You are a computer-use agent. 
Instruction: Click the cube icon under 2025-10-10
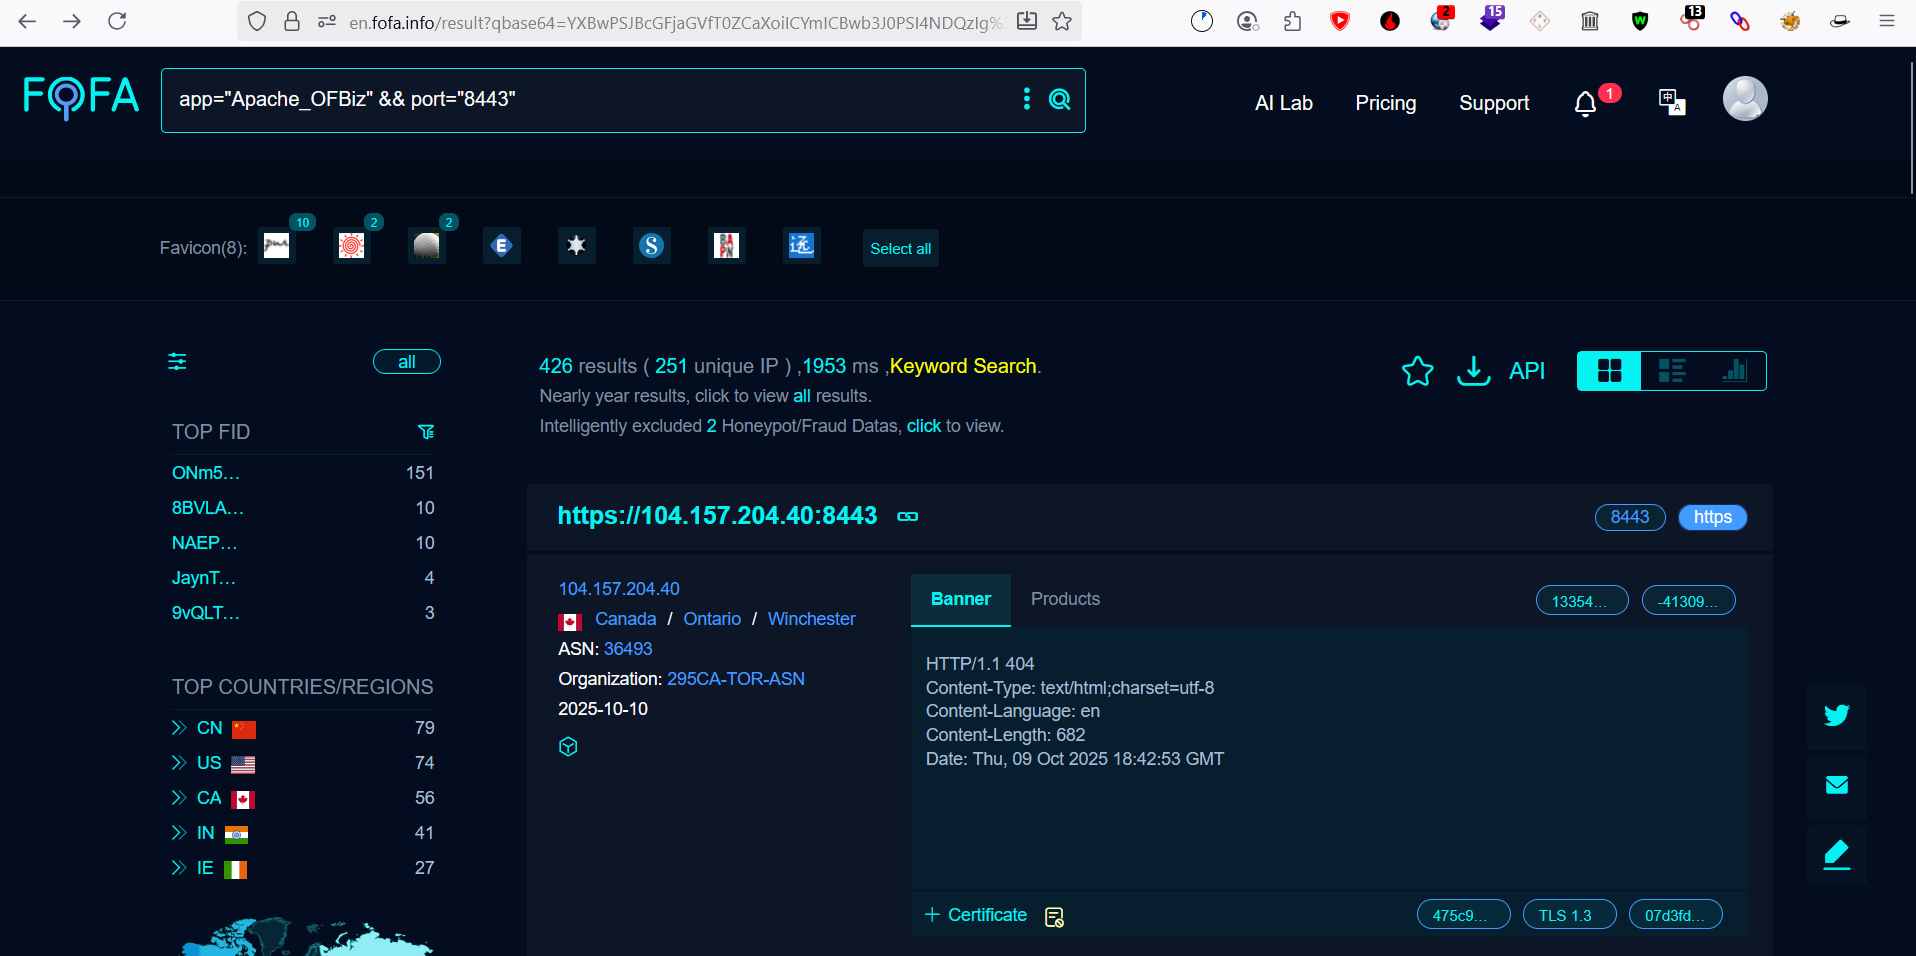click(568, 747)
